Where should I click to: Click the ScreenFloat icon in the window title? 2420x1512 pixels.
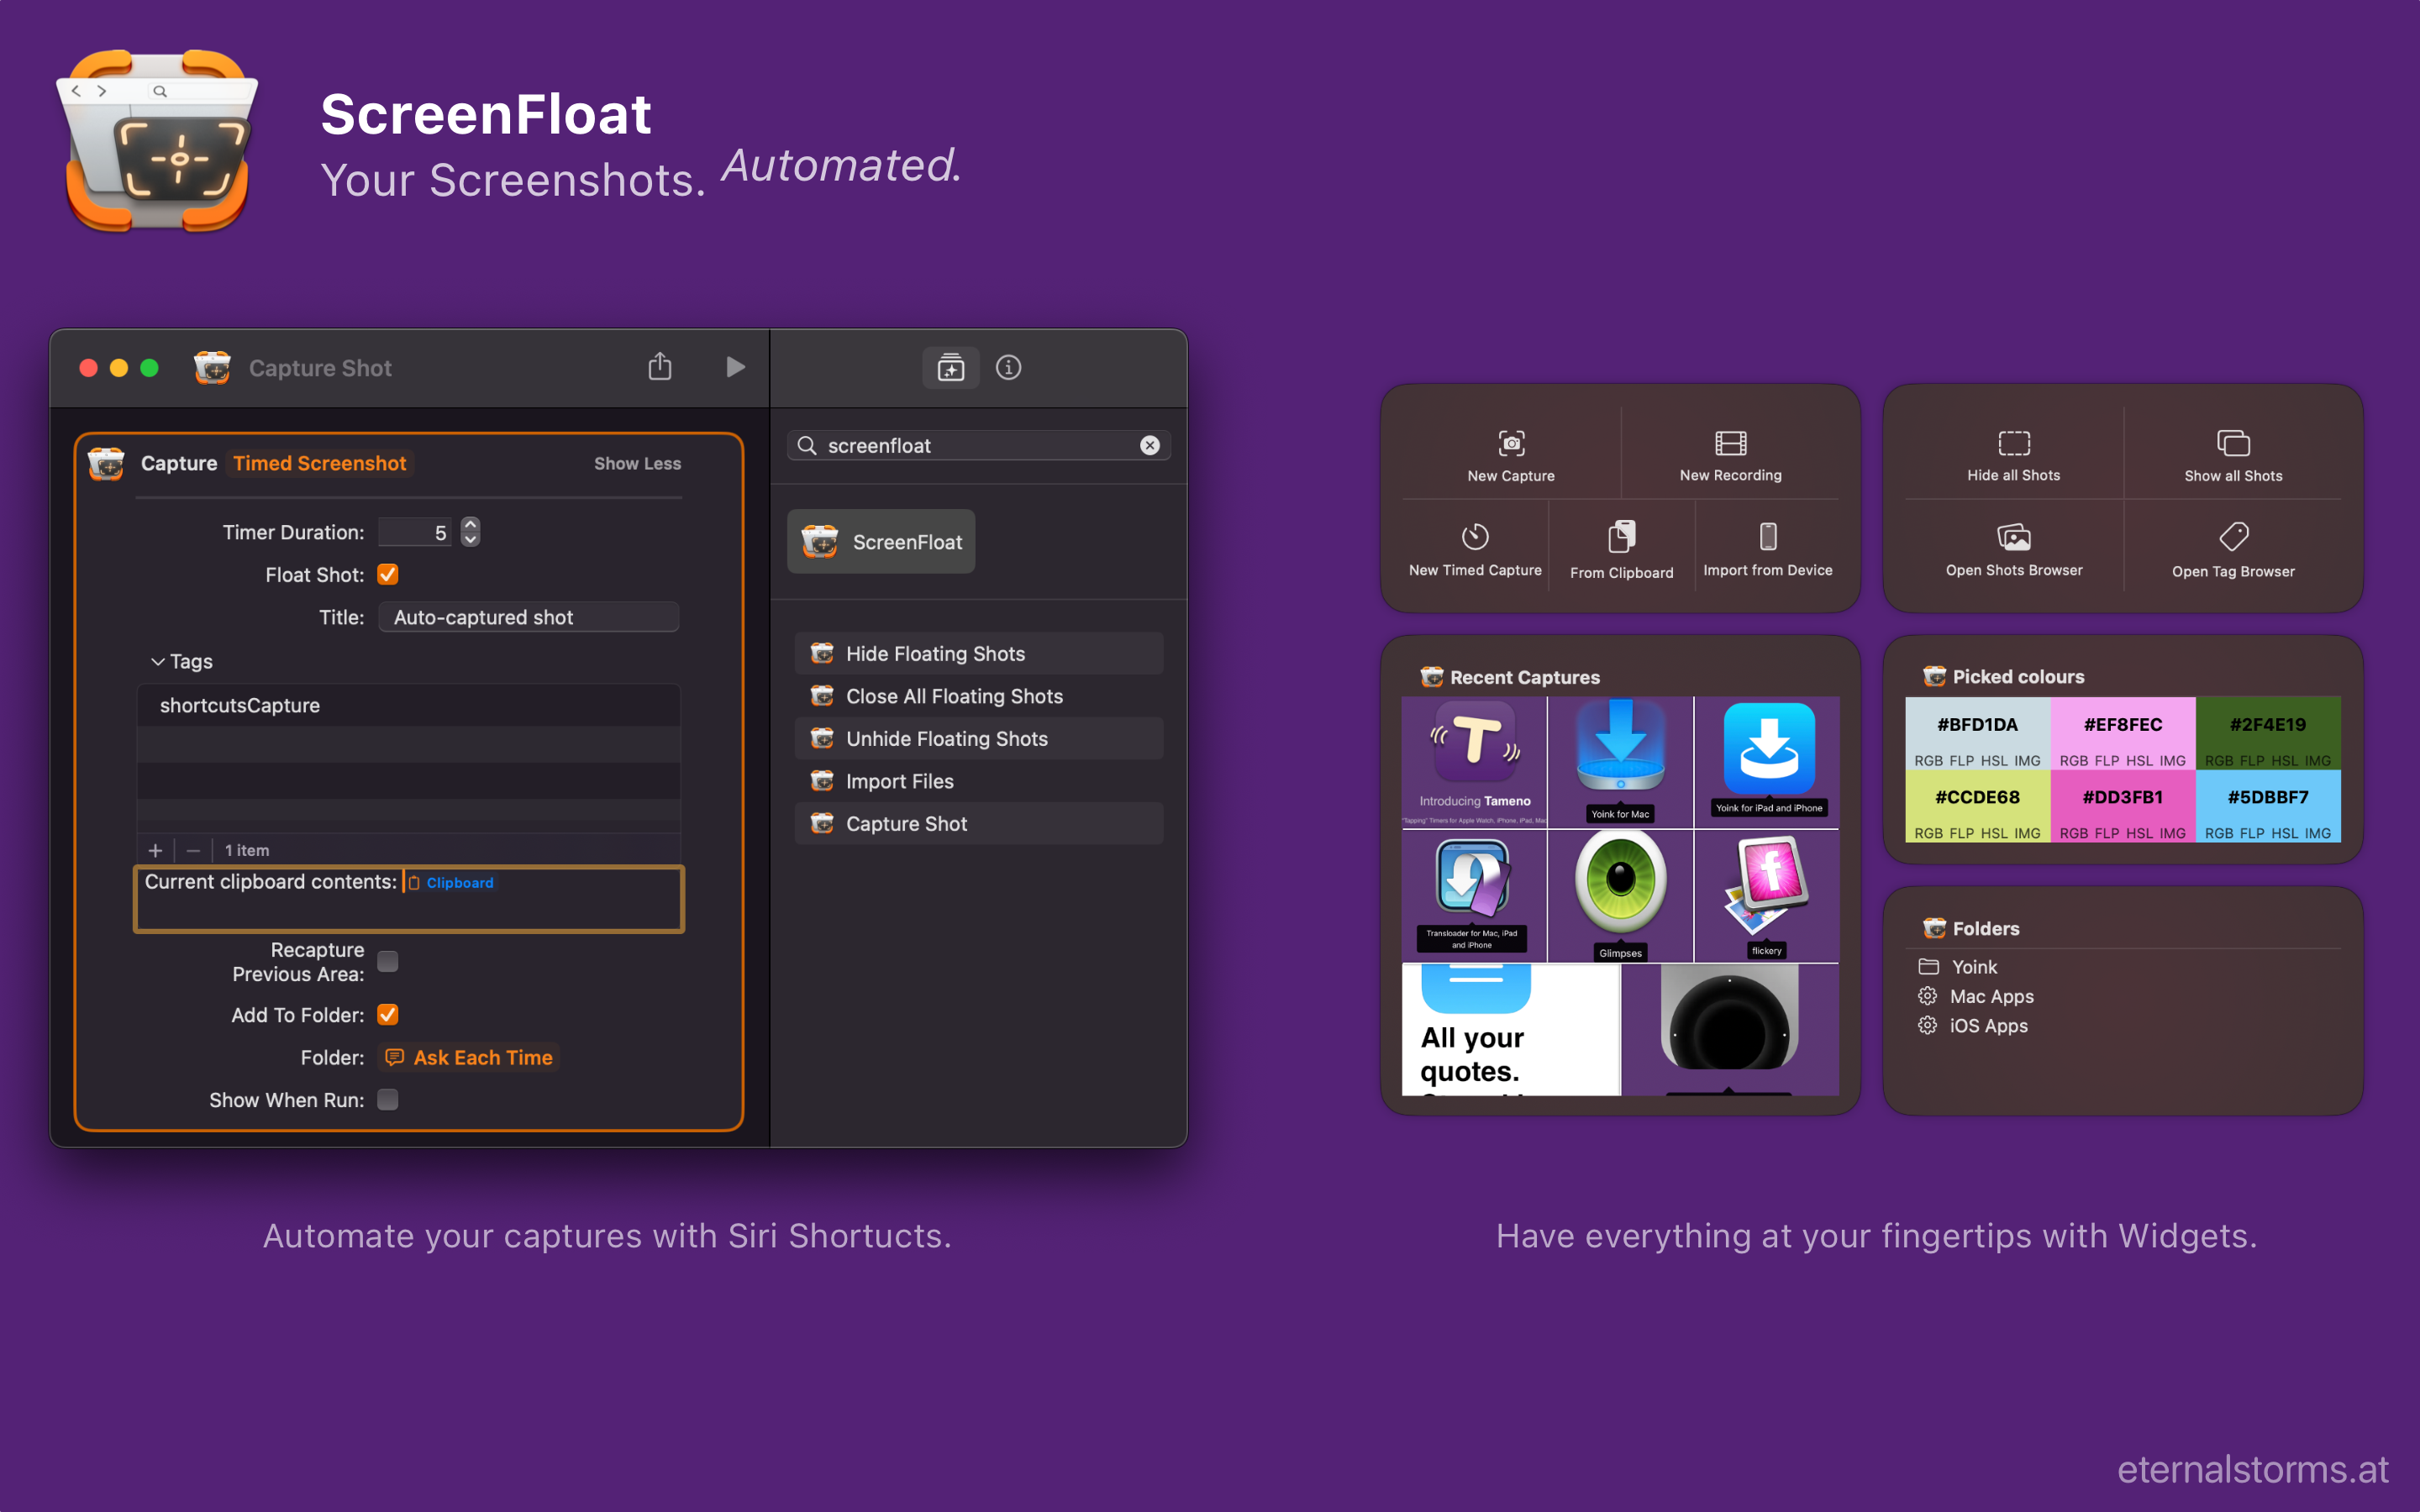click(x=212, y=367)
